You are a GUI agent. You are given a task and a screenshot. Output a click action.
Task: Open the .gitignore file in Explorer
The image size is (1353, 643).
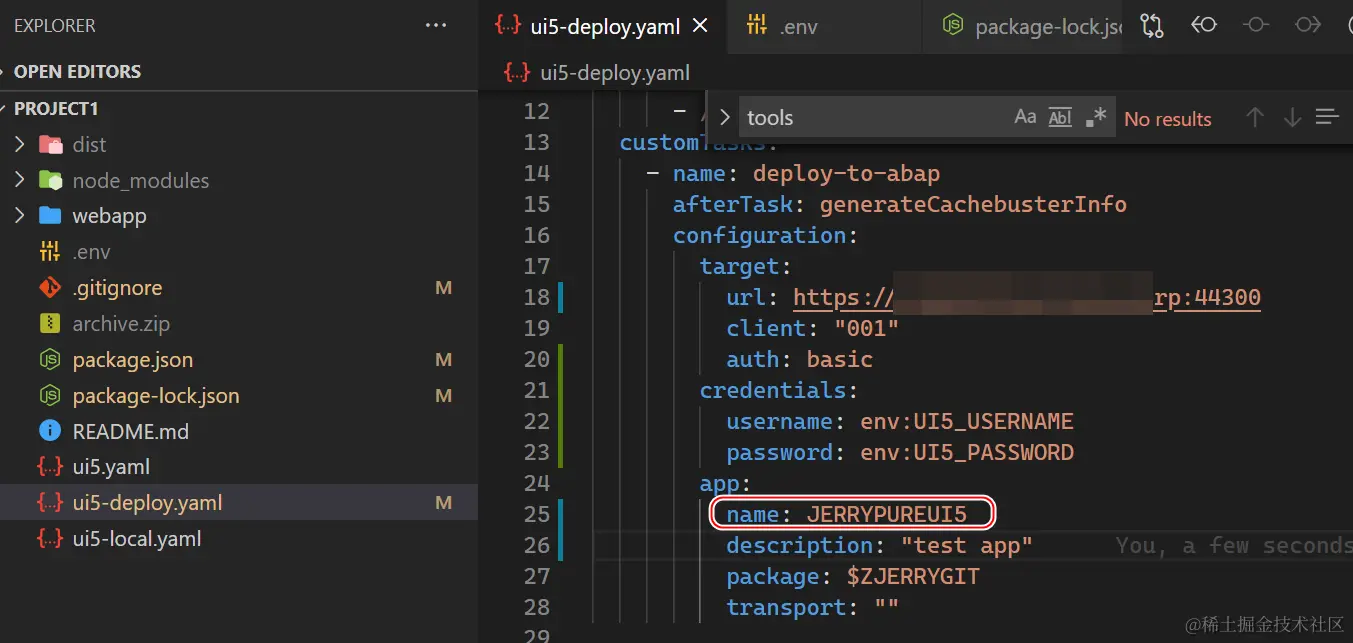coord(239,288)
